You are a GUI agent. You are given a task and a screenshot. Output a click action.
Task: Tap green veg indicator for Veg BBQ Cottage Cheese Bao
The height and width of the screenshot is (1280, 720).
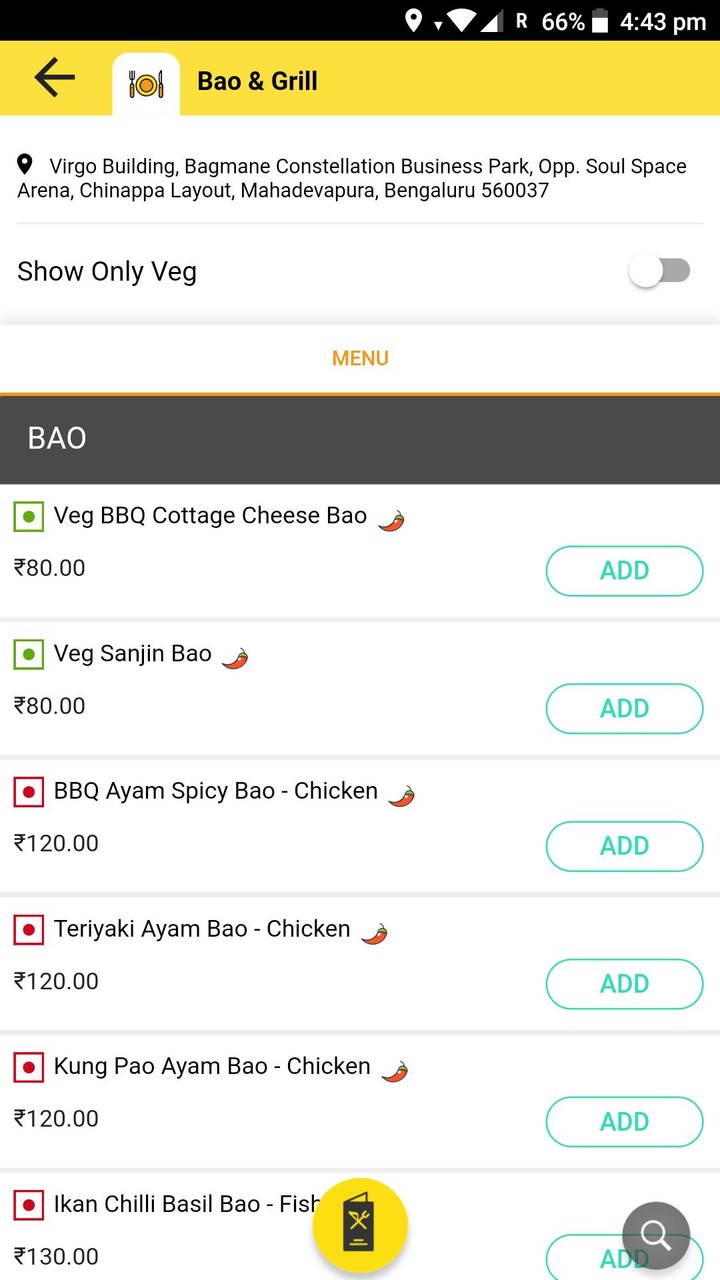coord(28,517)
